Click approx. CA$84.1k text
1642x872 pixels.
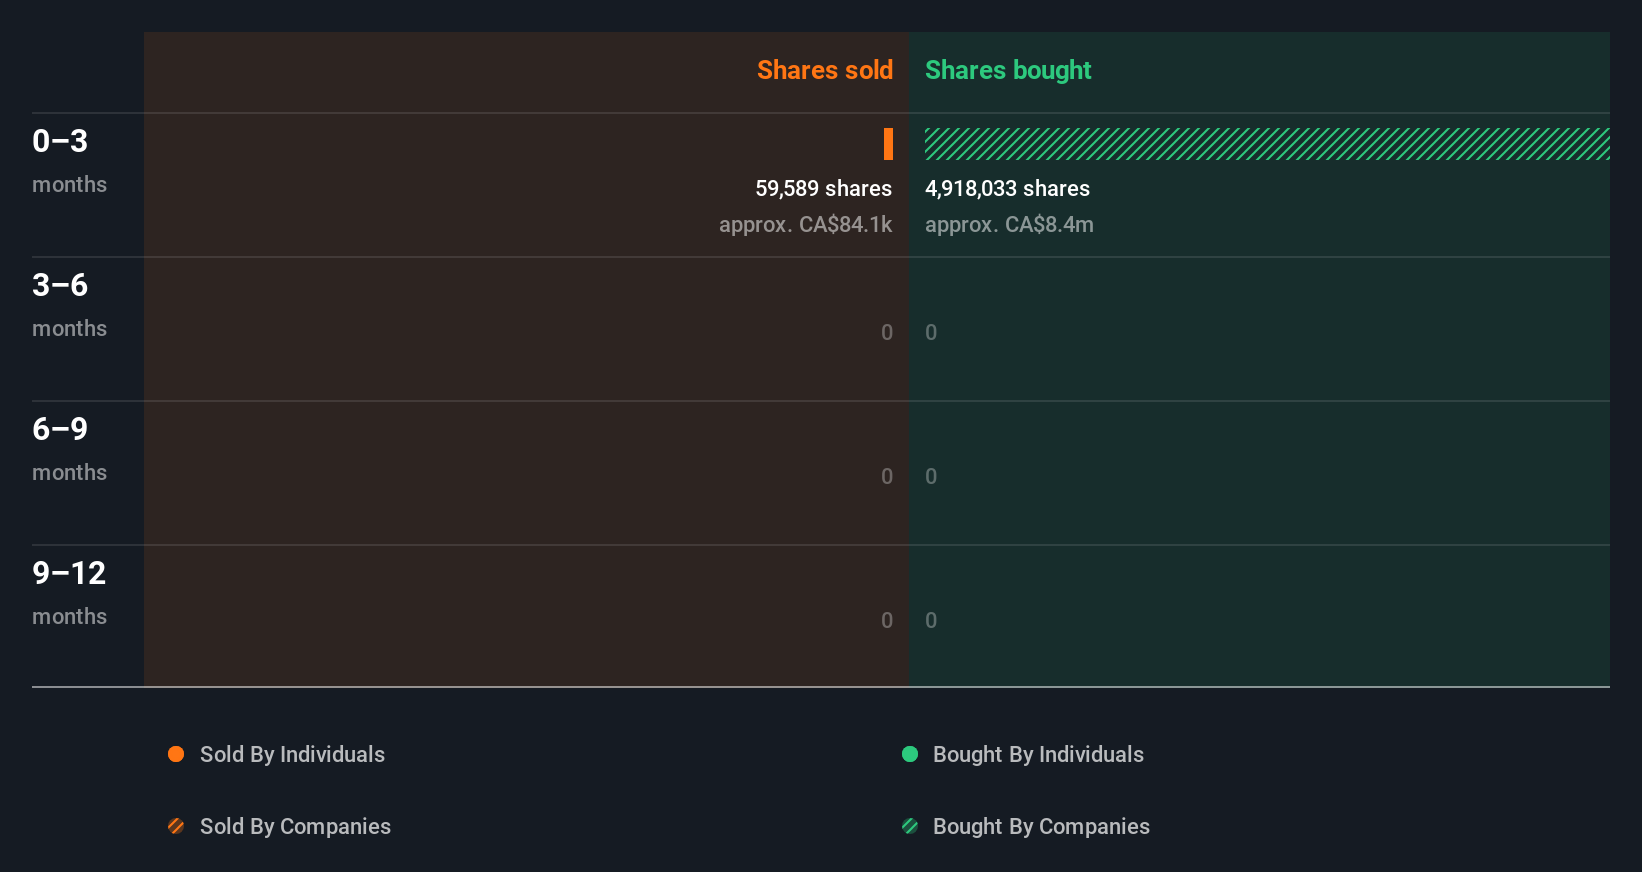tap(805, 224)
